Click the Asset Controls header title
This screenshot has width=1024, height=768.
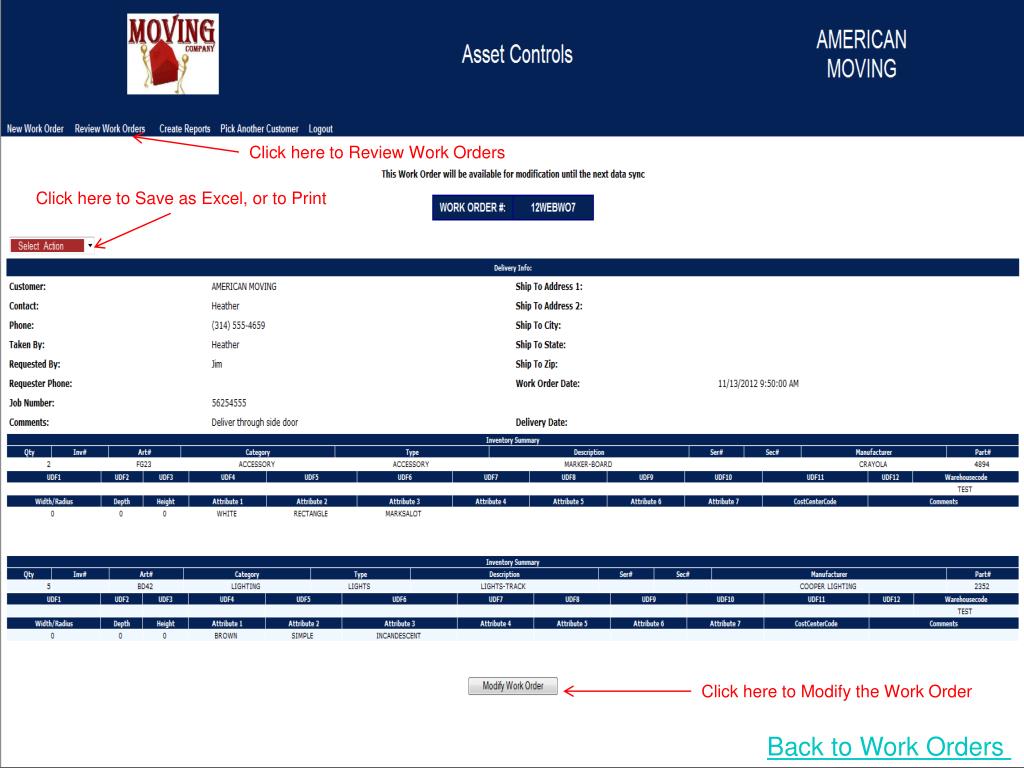click(517, 54)
